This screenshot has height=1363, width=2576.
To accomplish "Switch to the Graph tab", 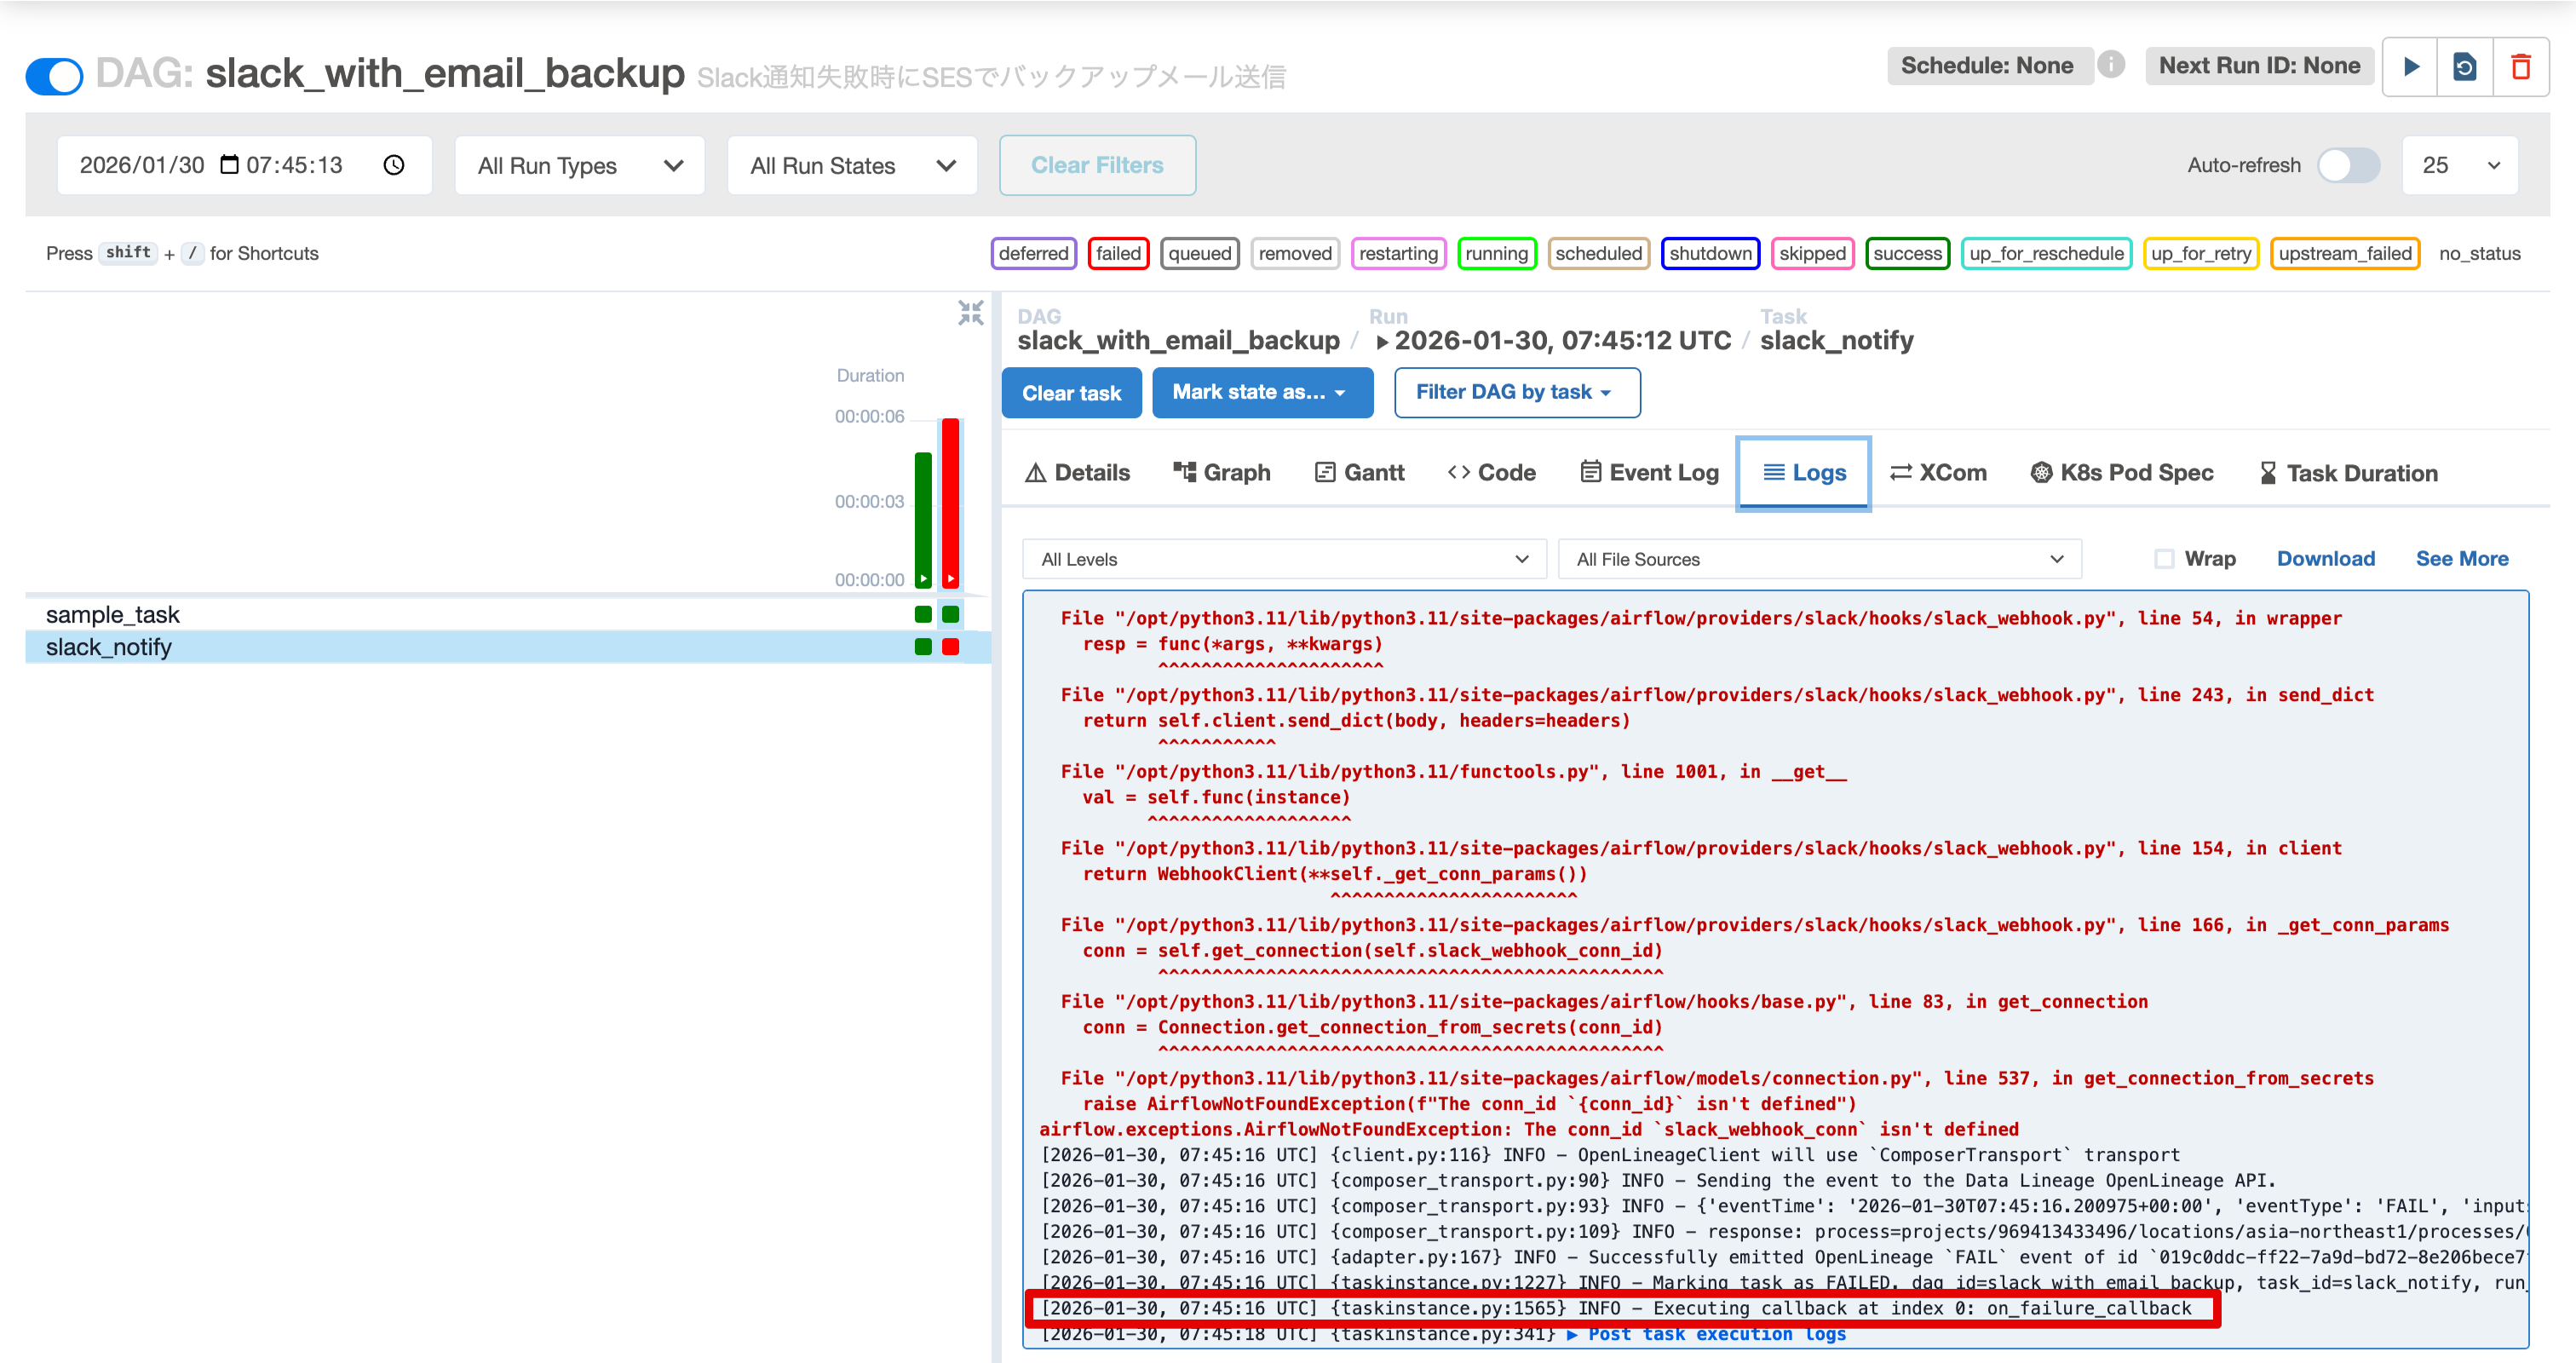I will (x=1221, y=472).
